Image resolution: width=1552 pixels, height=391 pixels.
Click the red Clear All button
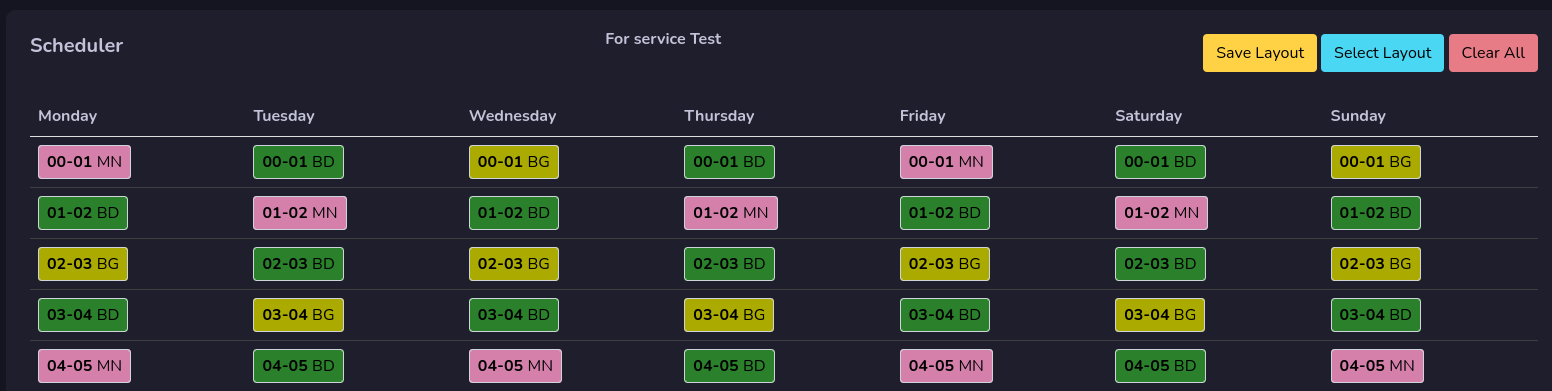click(x=1493, y=53)
